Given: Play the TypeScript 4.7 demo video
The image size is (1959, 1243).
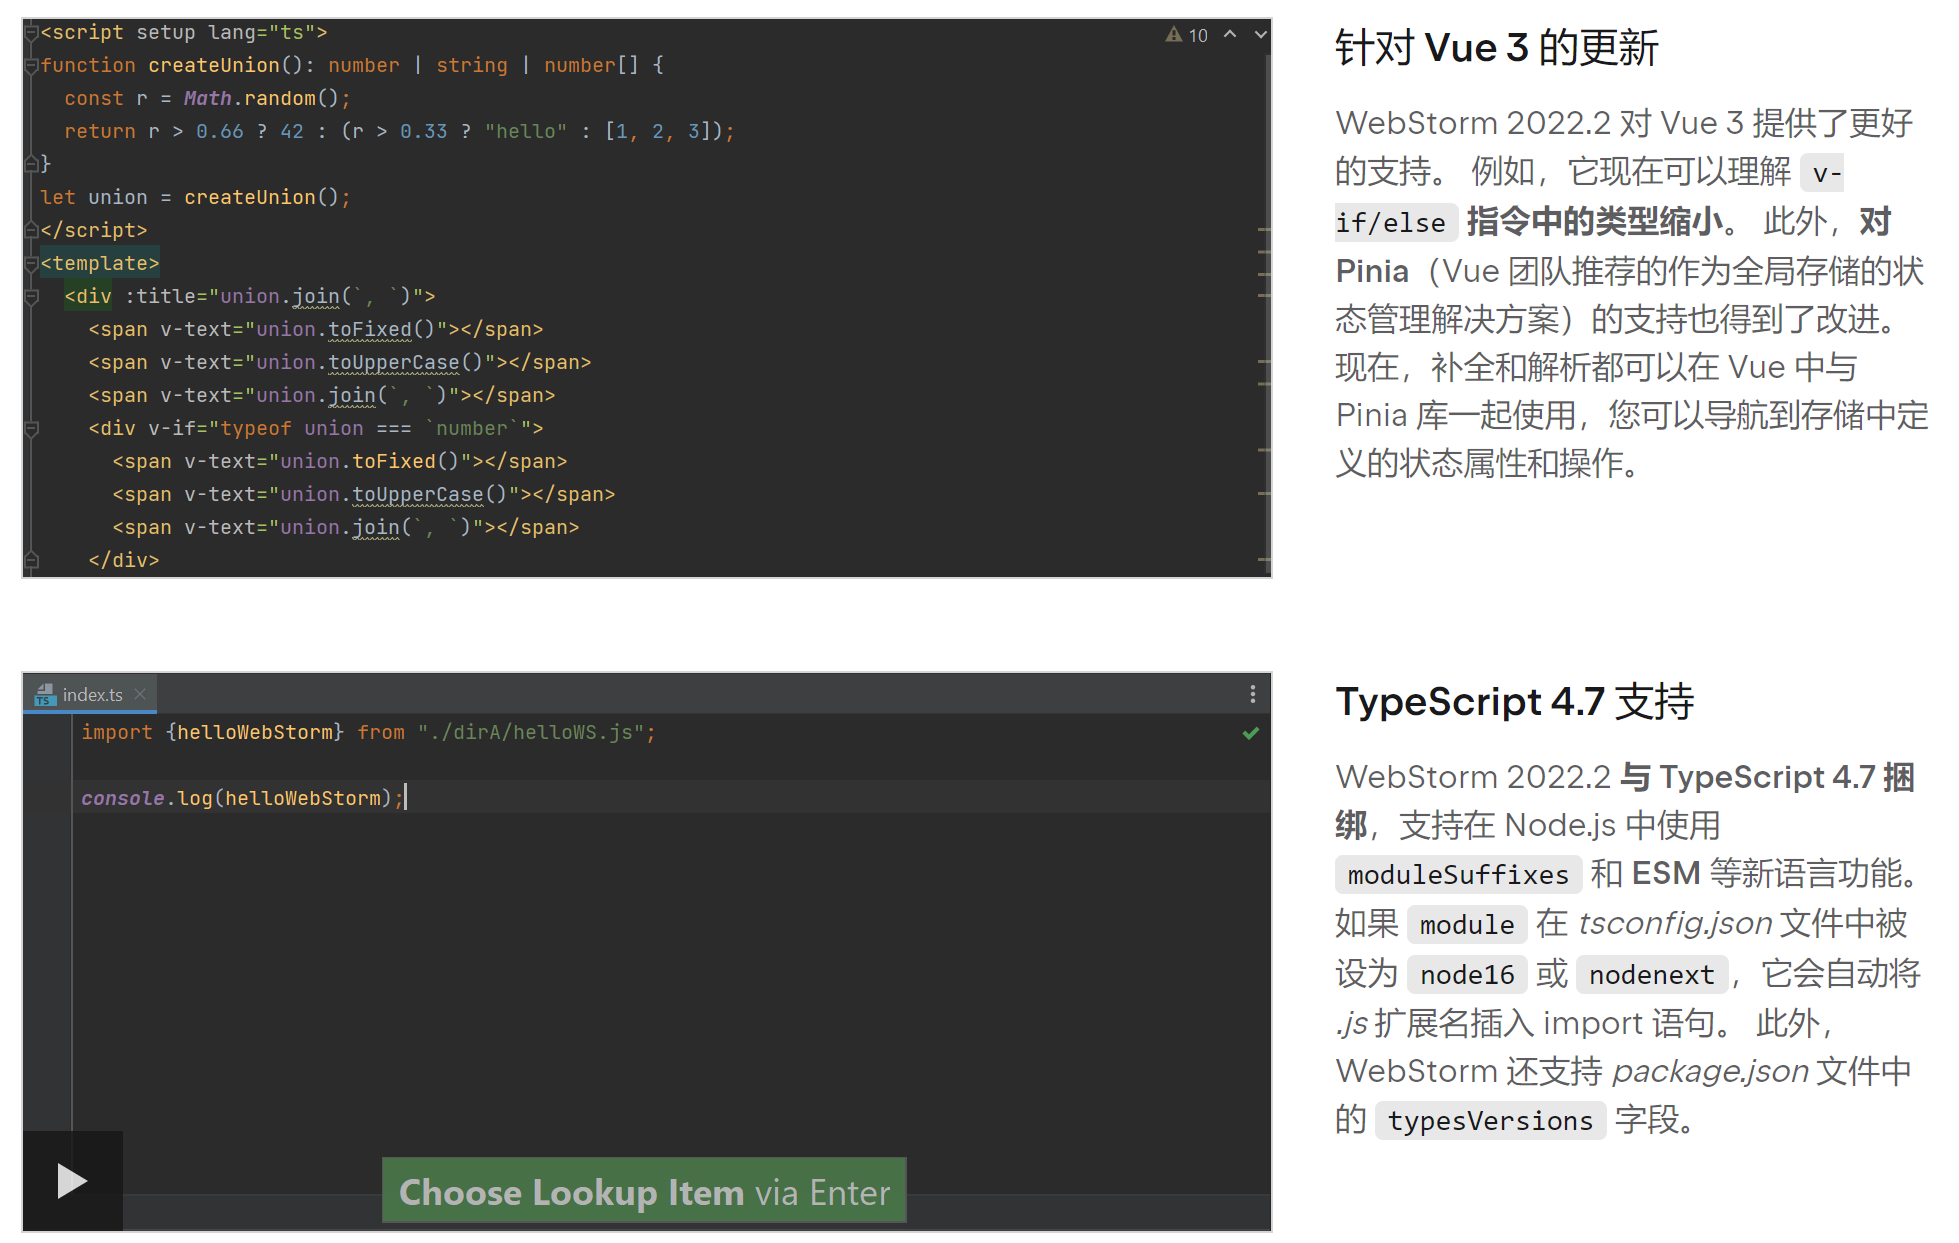Looking at the screenshot, I should pyautogui.click(x=72, y=1181).
